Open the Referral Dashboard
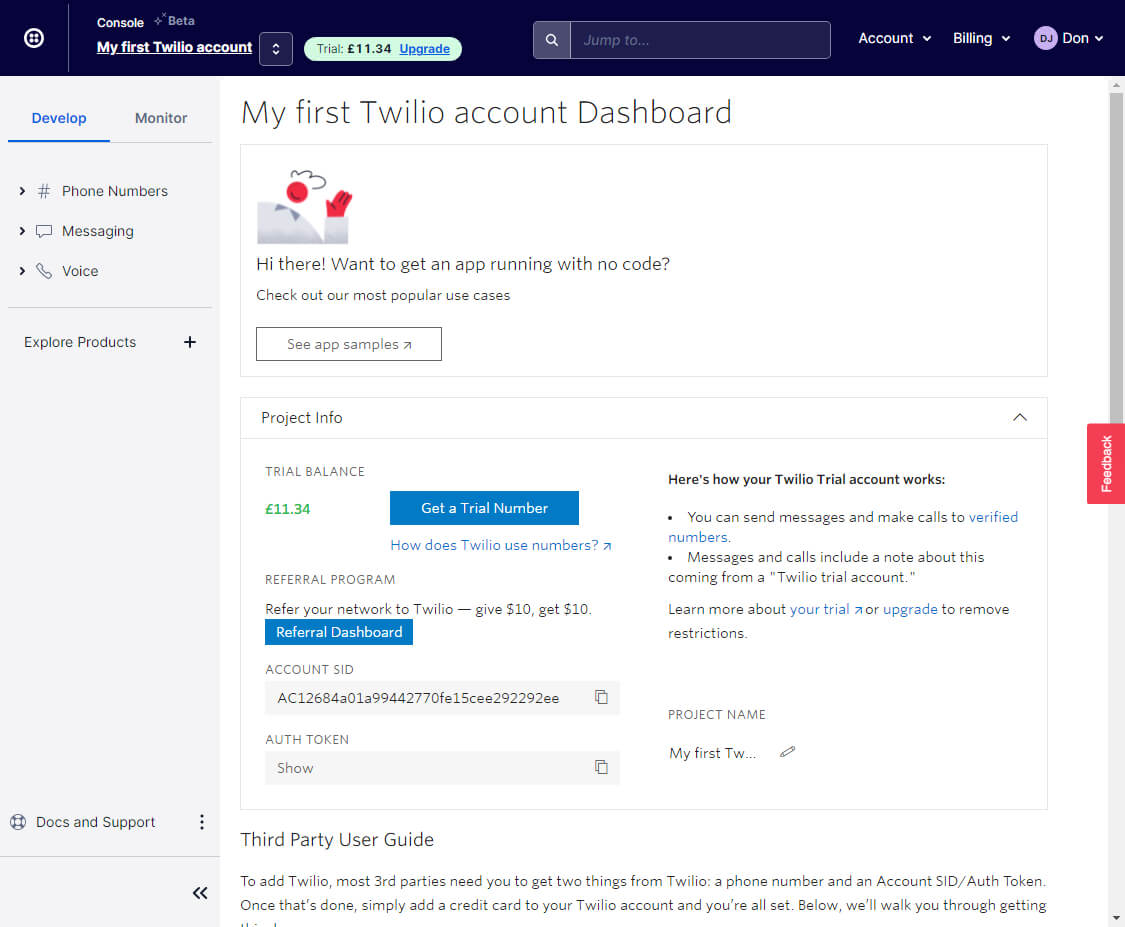 (x=339, y=632)
